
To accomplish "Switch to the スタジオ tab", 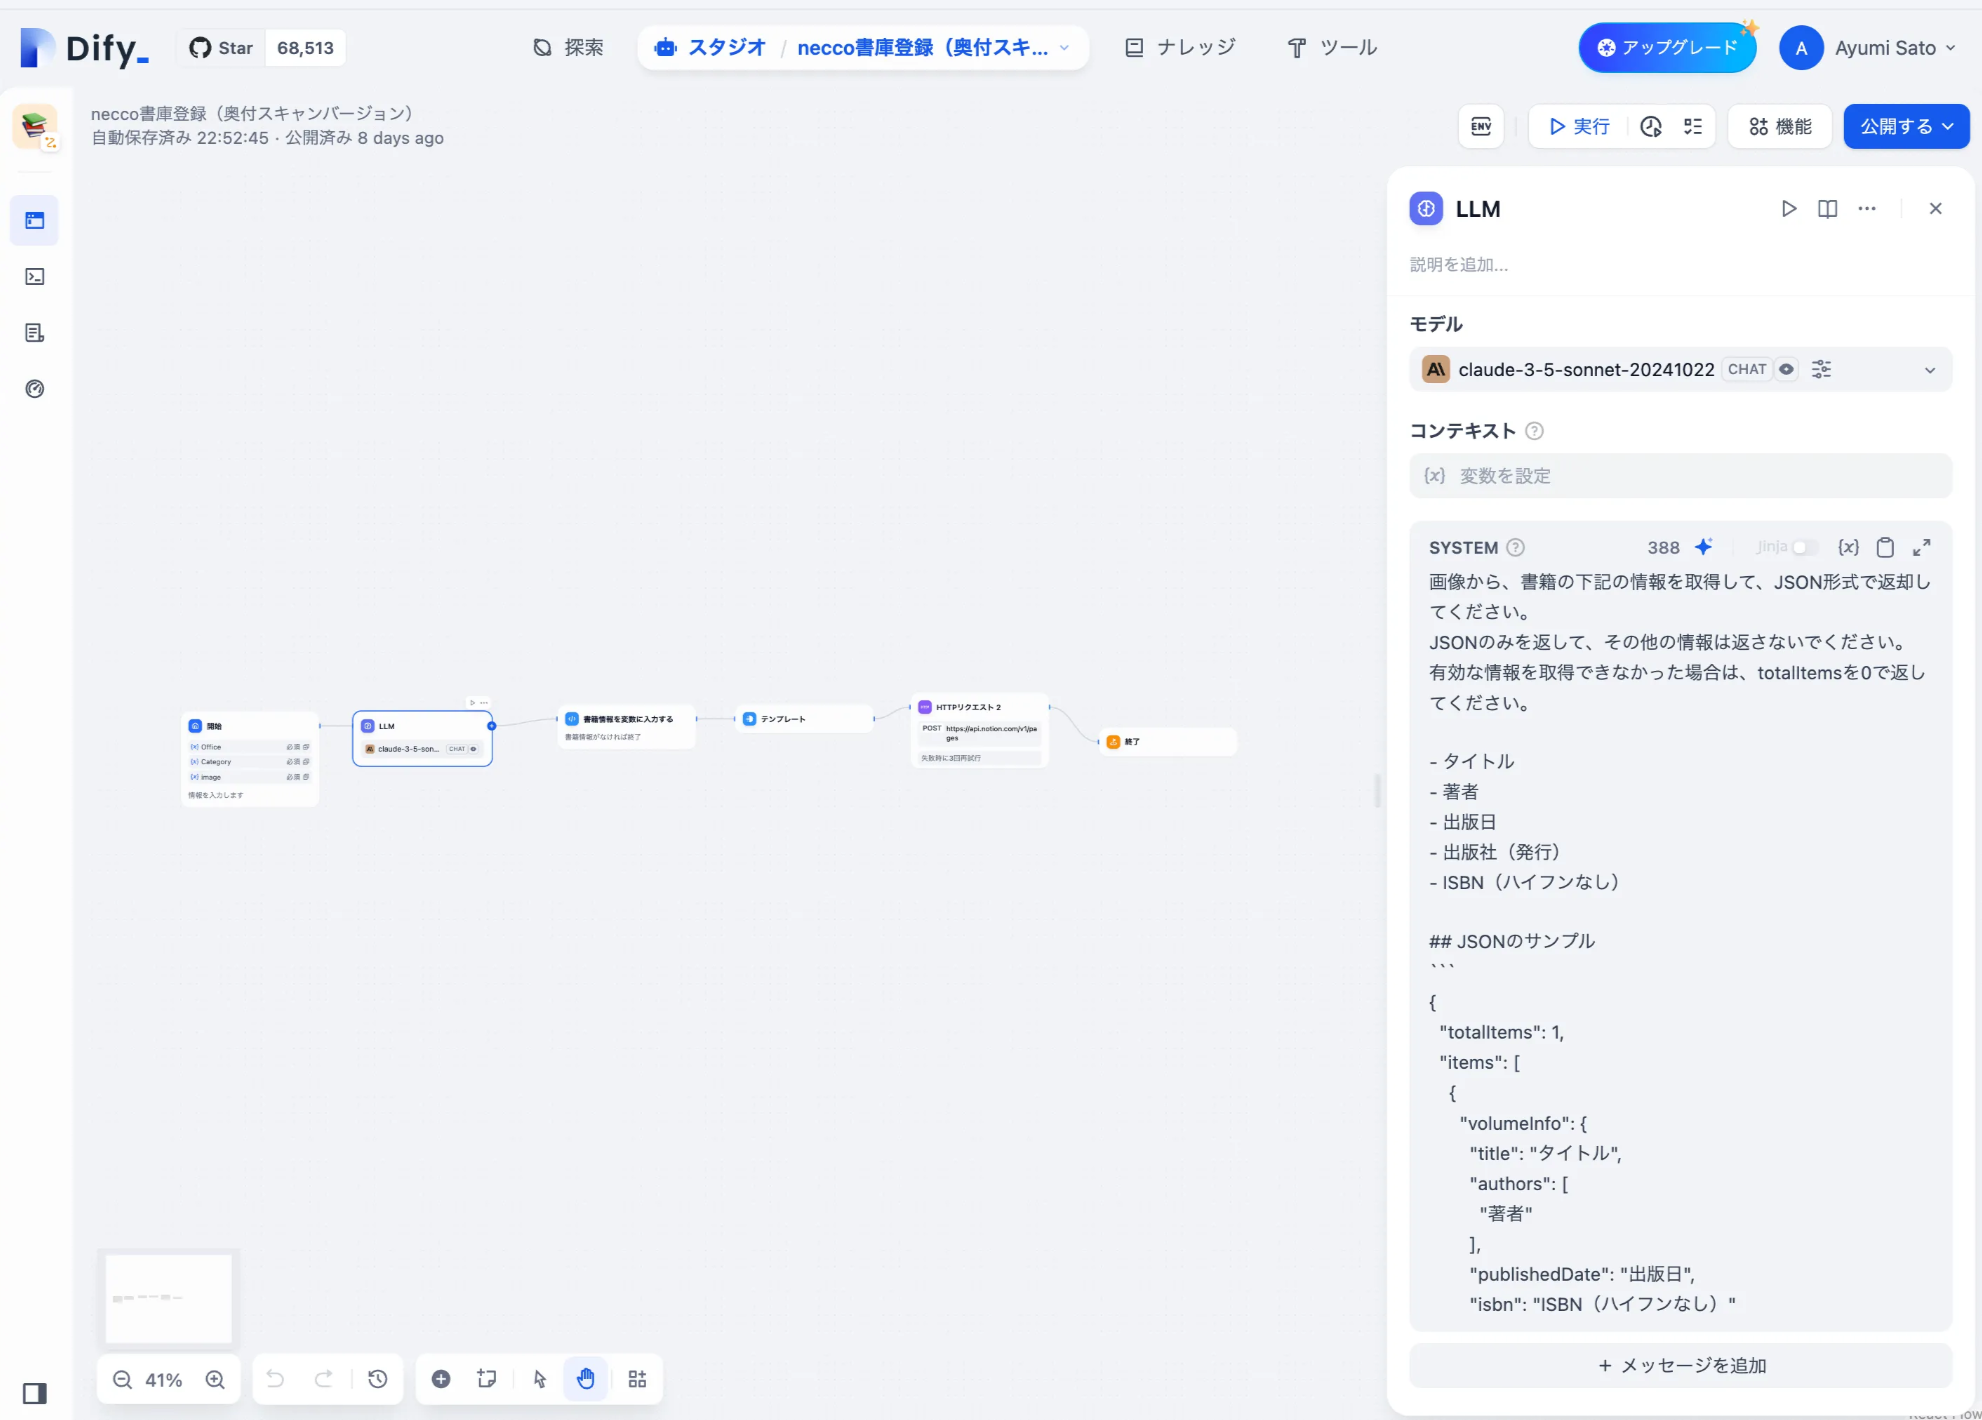I will coord(710,48).
